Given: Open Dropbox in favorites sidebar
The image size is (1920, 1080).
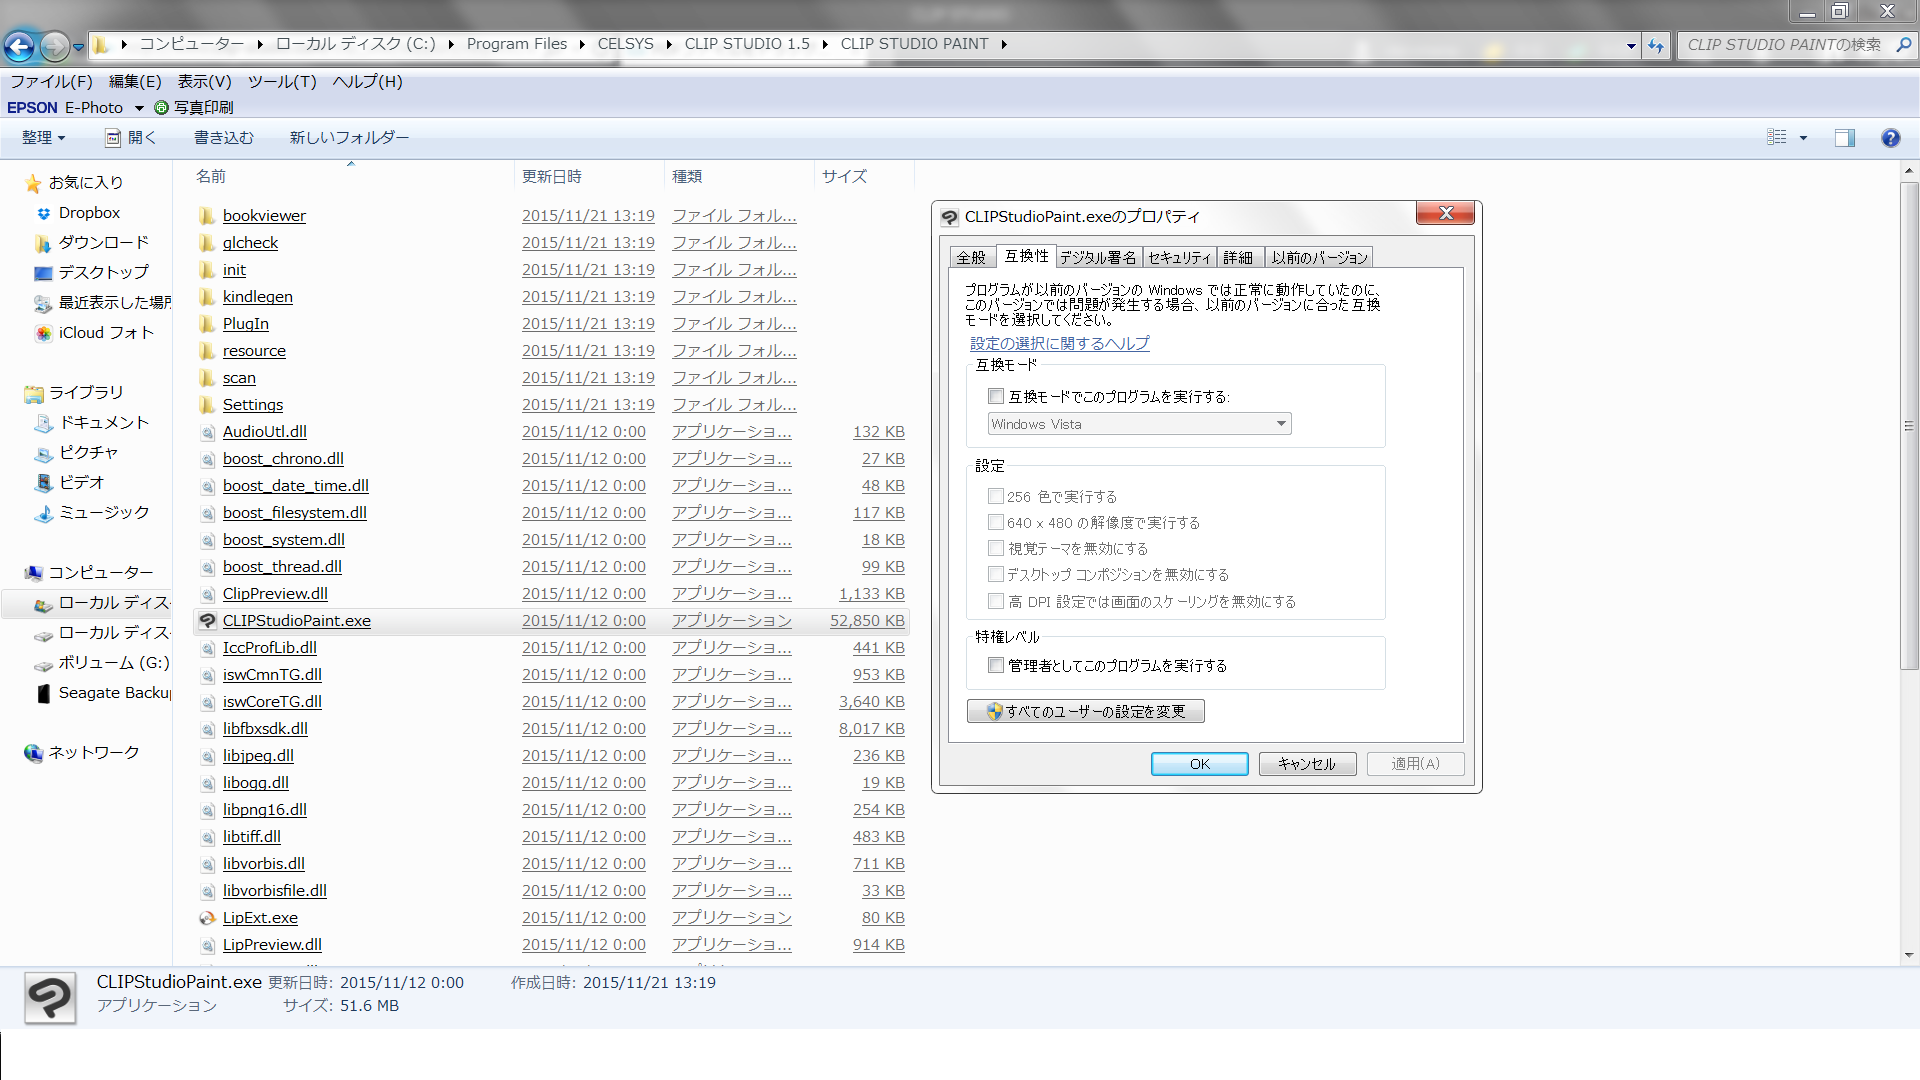Looking at the screenshot, I should tap(88, 213).
